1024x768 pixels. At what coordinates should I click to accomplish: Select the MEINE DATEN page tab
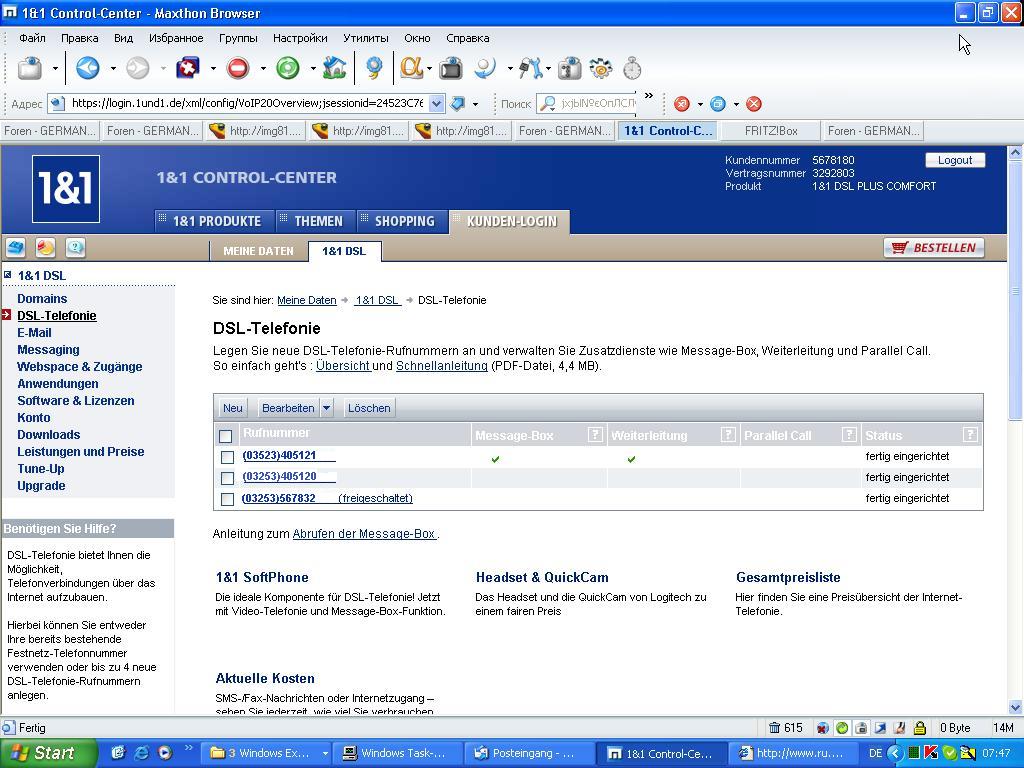point(259,251)
